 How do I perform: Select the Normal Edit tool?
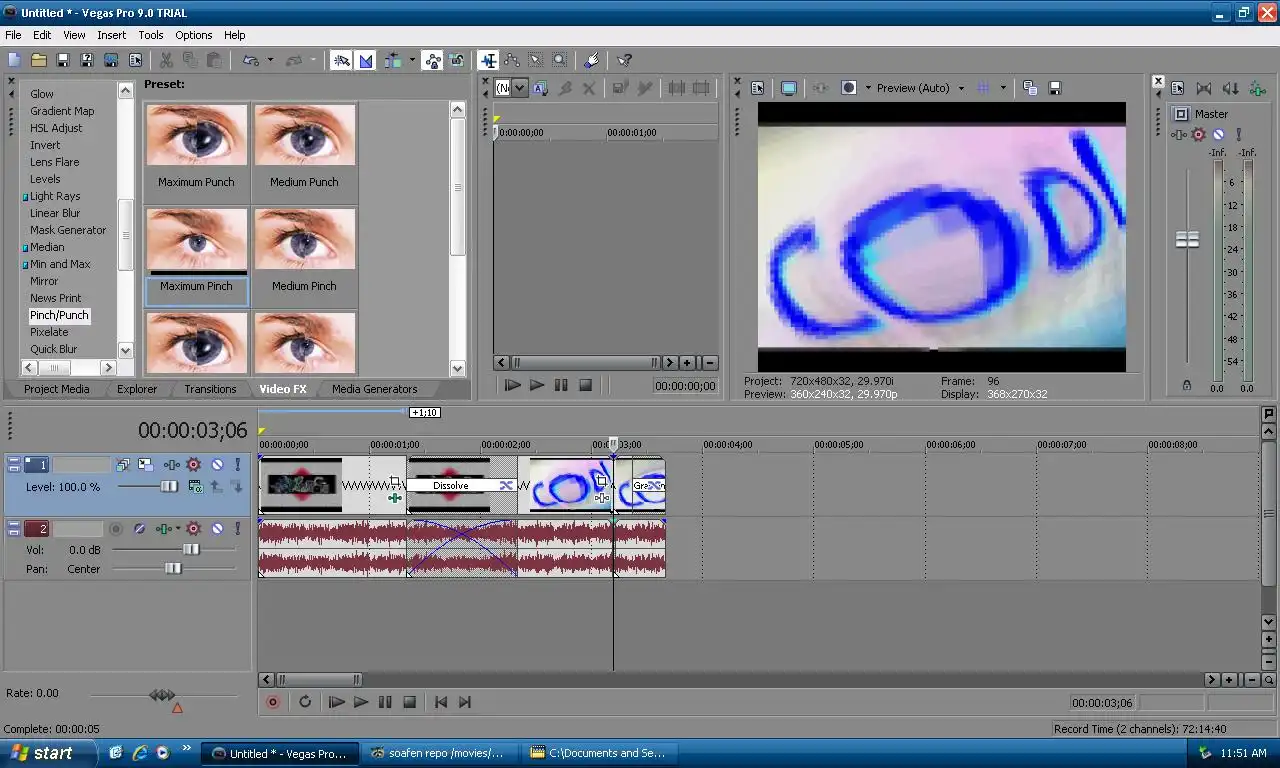(488, 60)
